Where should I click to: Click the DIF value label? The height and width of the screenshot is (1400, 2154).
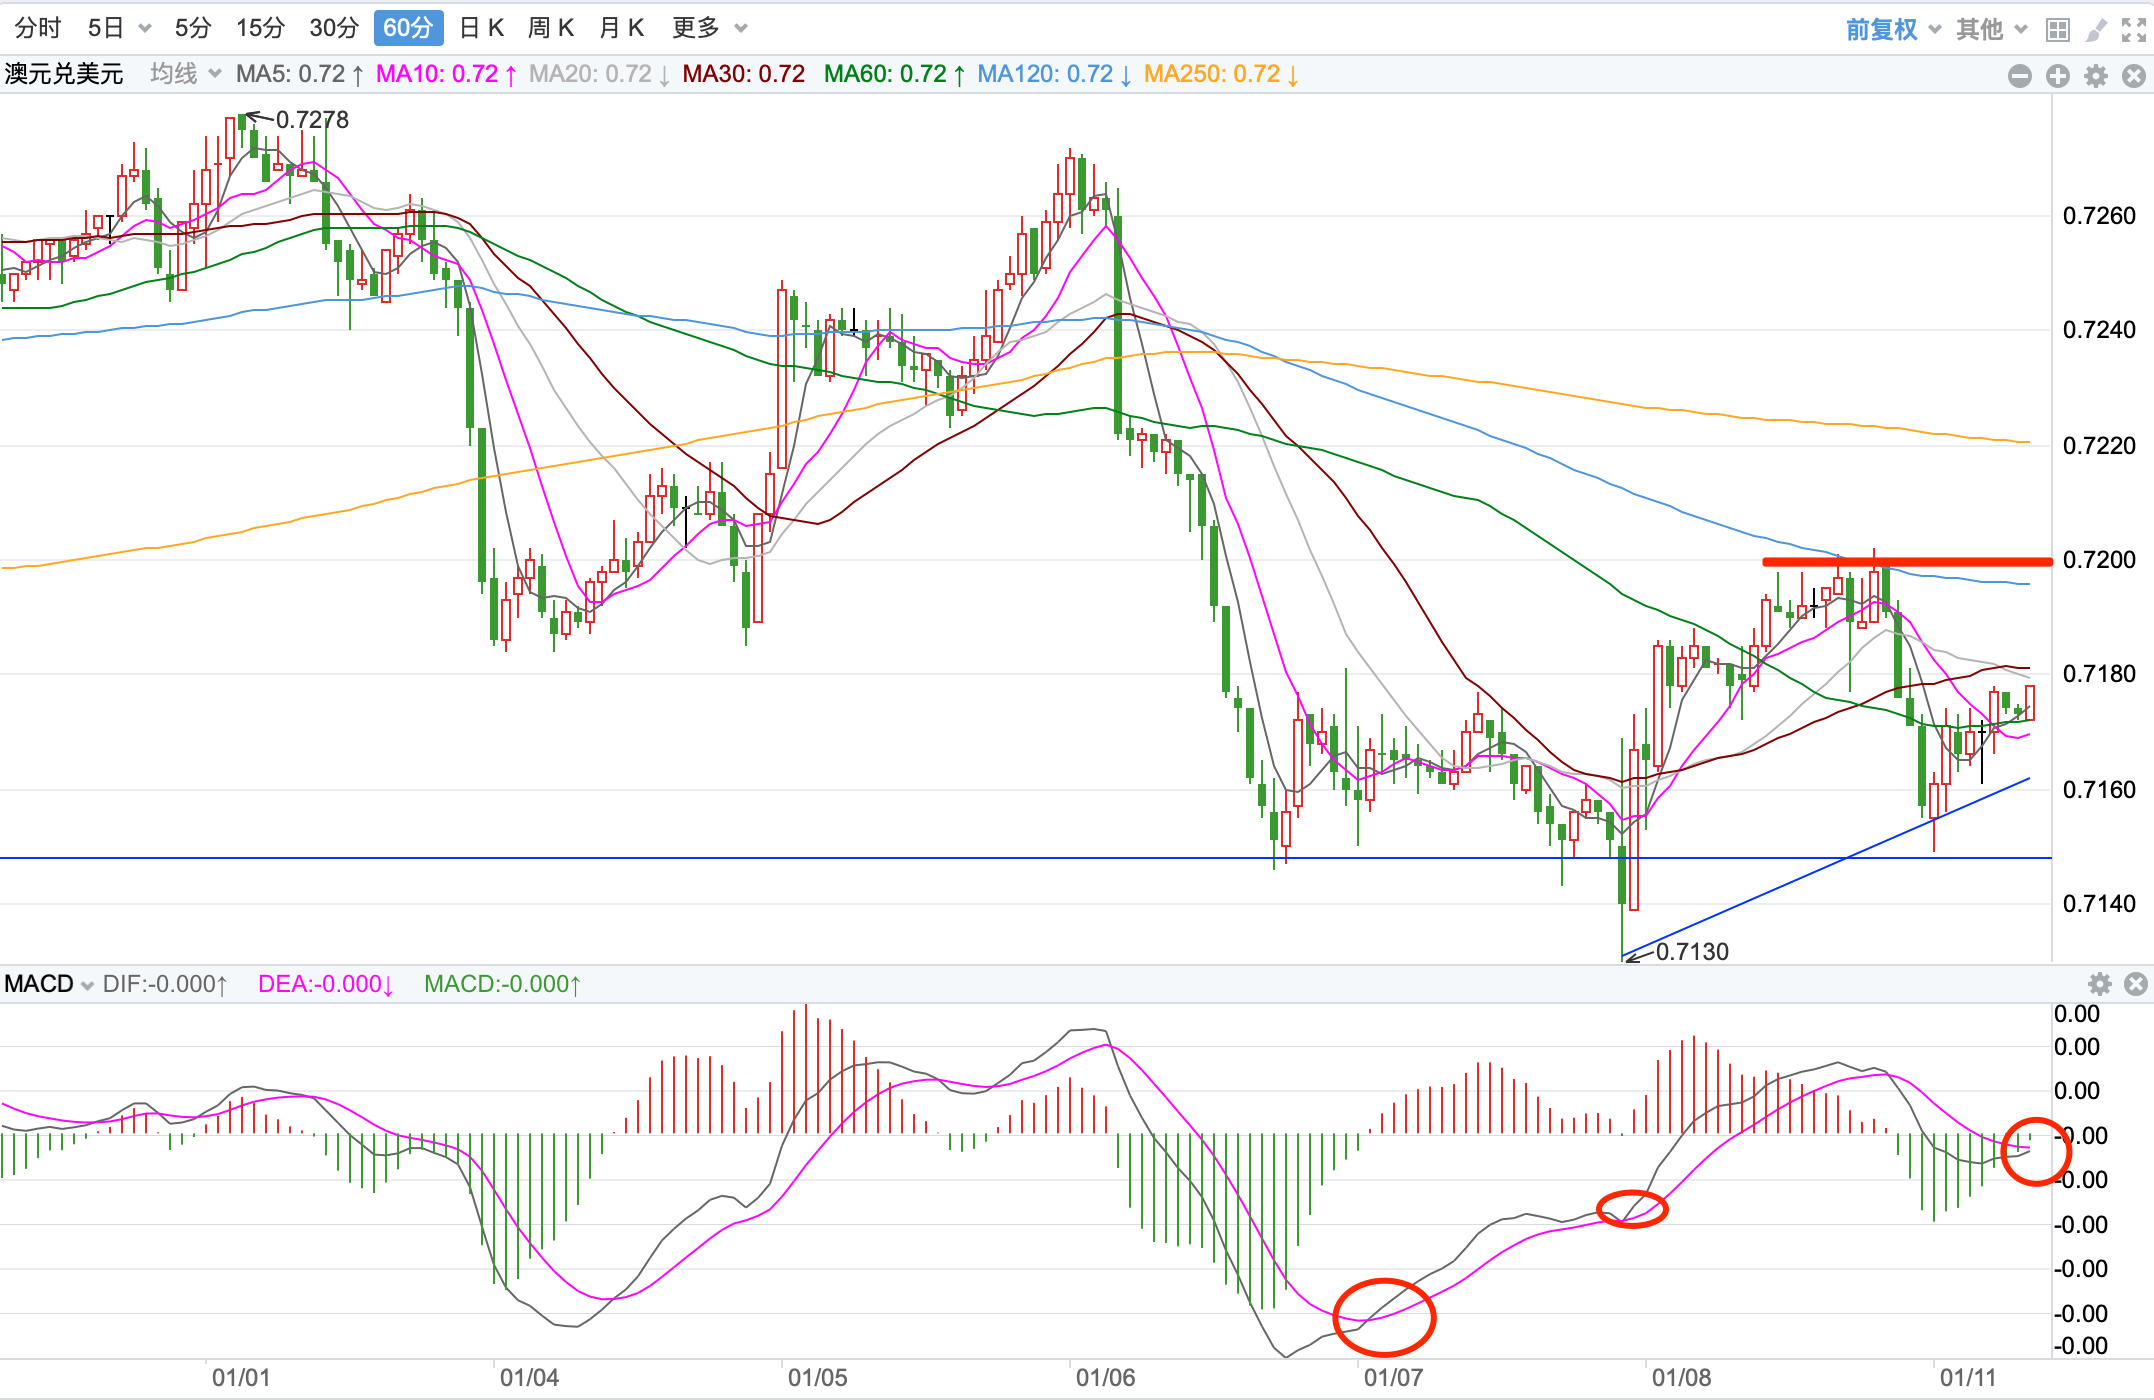click(165, 984)
